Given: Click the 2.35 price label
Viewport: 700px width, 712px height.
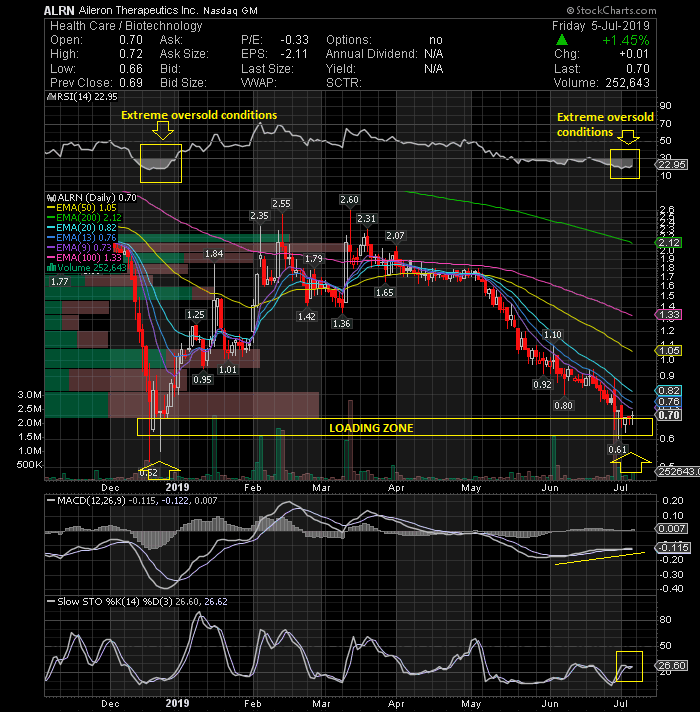Looking at the screenshot, I should (259, 216).
